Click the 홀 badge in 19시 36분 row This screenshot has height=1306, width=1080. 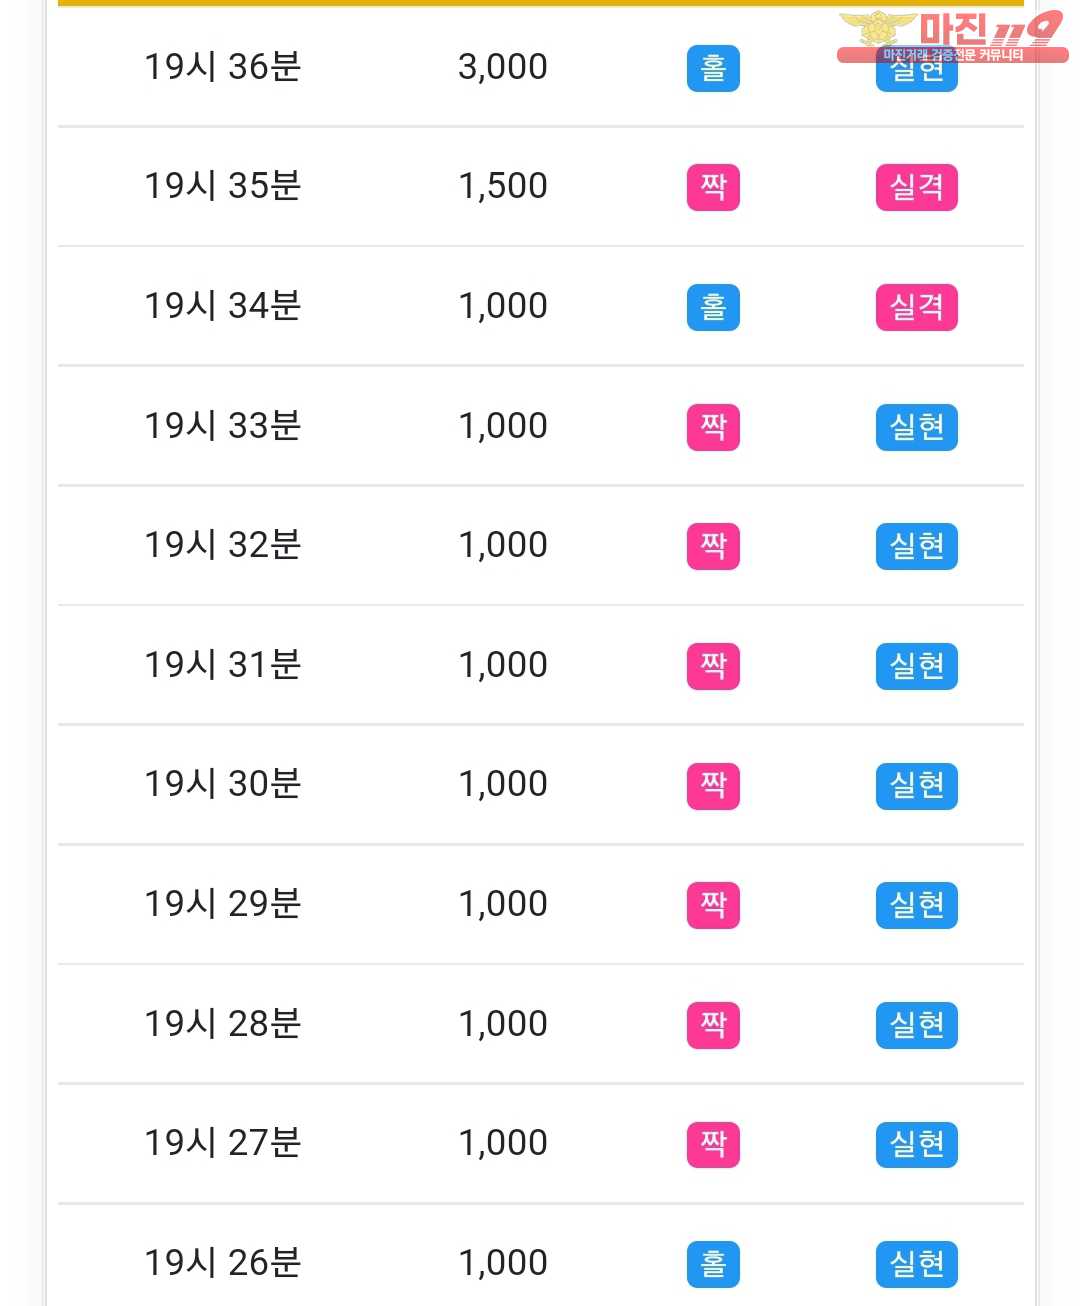[x=713, y=68]
